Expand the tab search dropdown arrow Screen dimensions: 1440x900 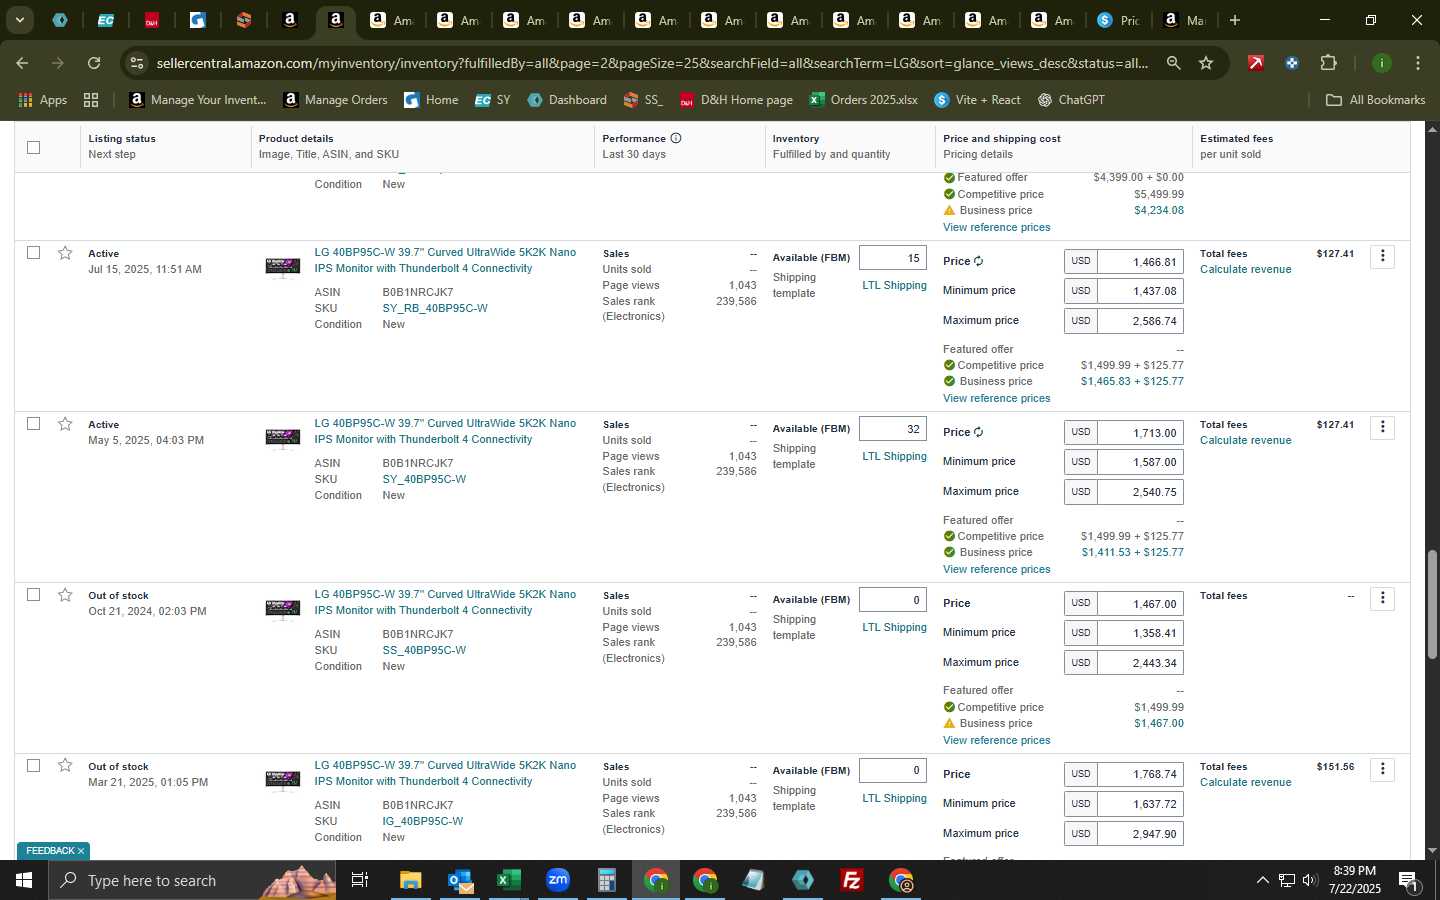[19, 20]
